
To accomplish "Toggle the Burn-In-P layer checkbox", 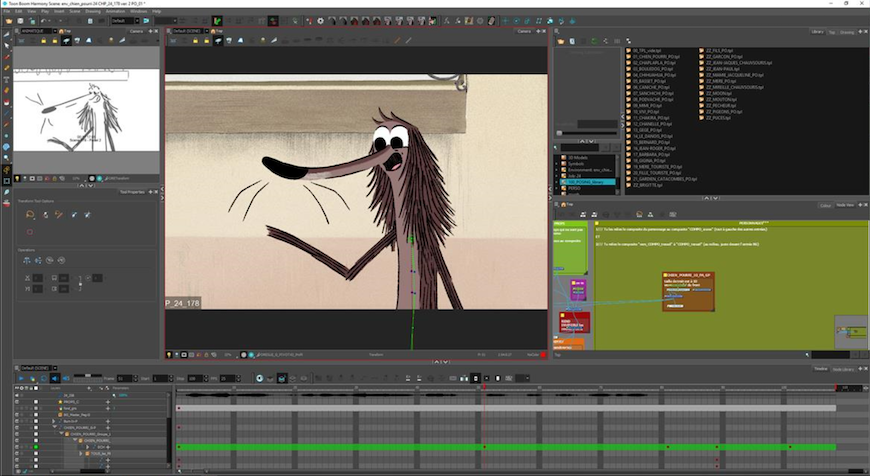I will [x=36, y=421].
